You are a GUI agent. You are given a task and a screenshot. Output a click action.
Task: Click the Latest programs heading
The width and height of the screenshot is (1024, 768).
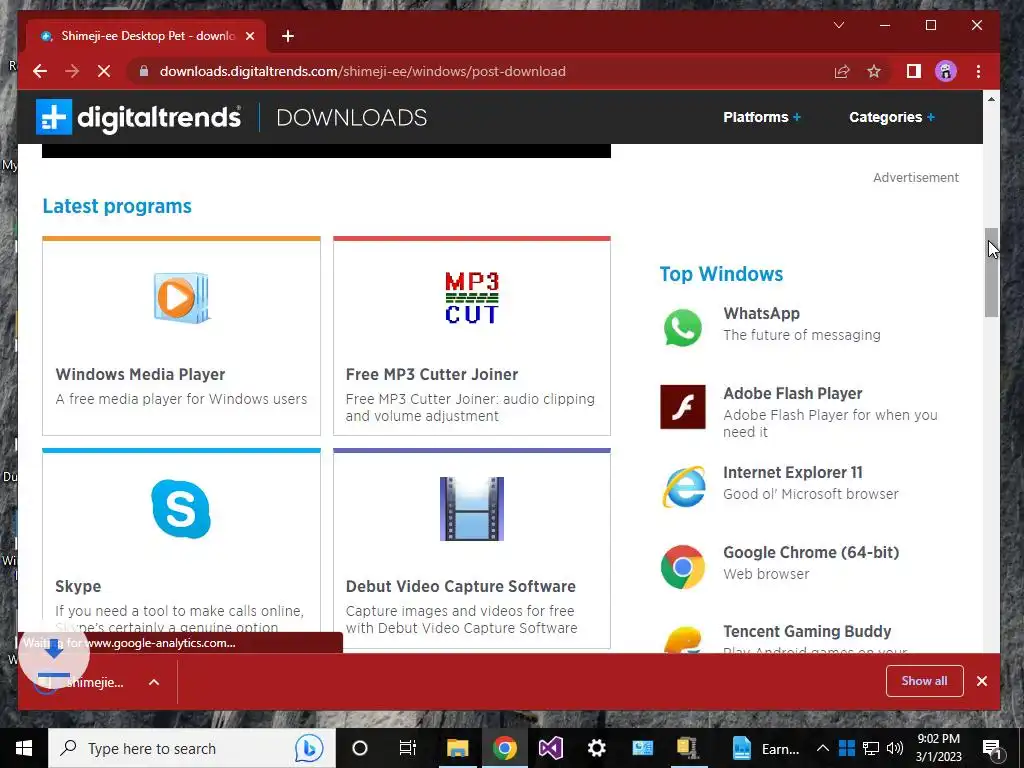pos(117,206)
